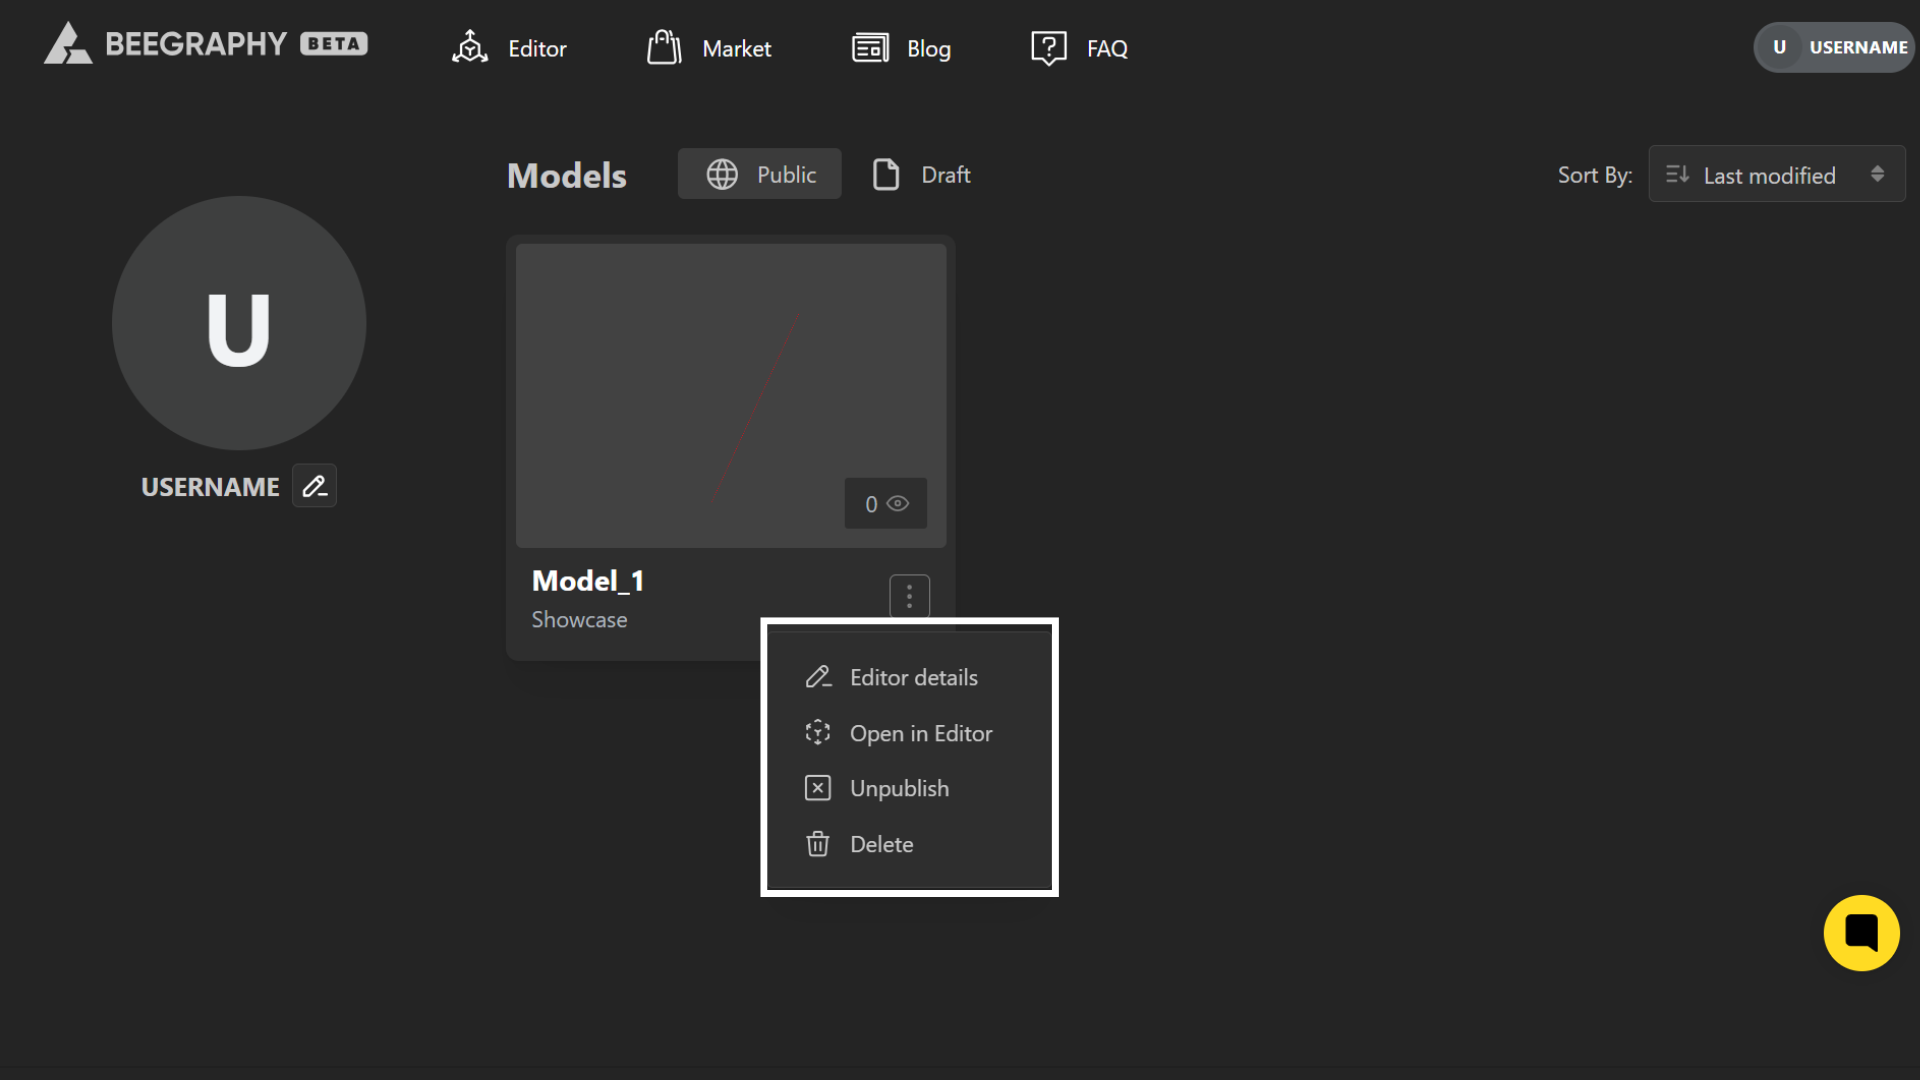Toggle Model_1 three-dot options menu

(x=909, y=597)
